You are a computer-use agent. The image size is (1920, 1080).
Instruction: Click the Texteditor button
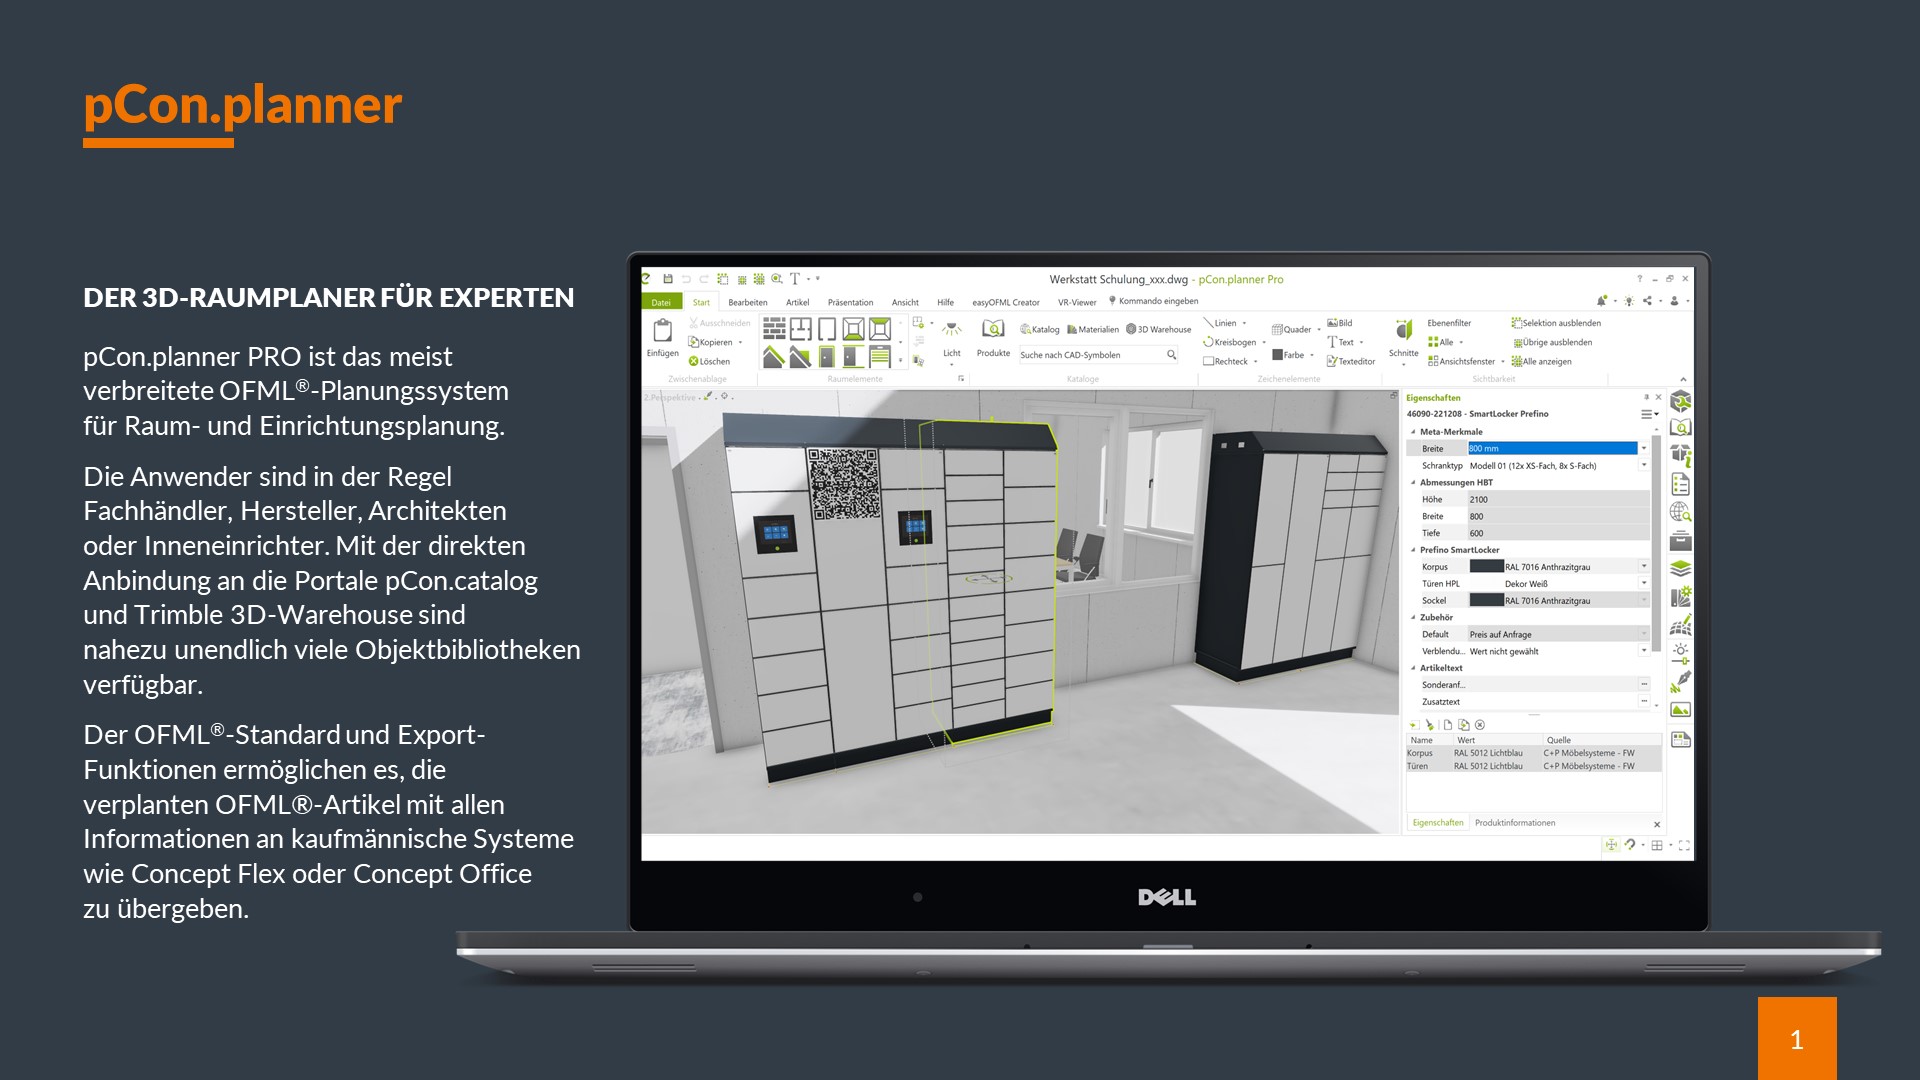tap(1351, 362)
